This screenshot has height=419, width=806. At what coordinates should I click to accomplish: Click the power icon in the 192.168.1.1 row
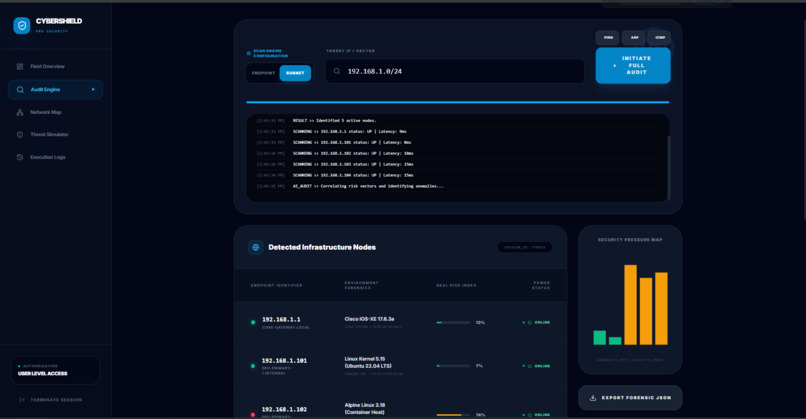coord(529,322)
